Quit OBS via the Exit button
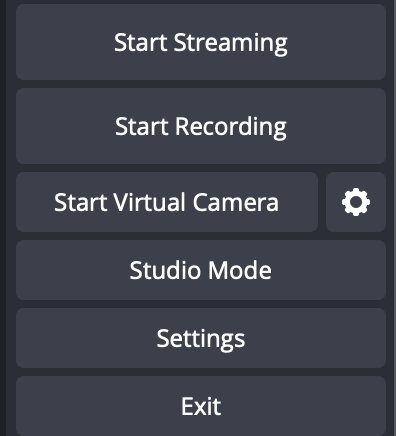396x436 pixels. point(201,406)
